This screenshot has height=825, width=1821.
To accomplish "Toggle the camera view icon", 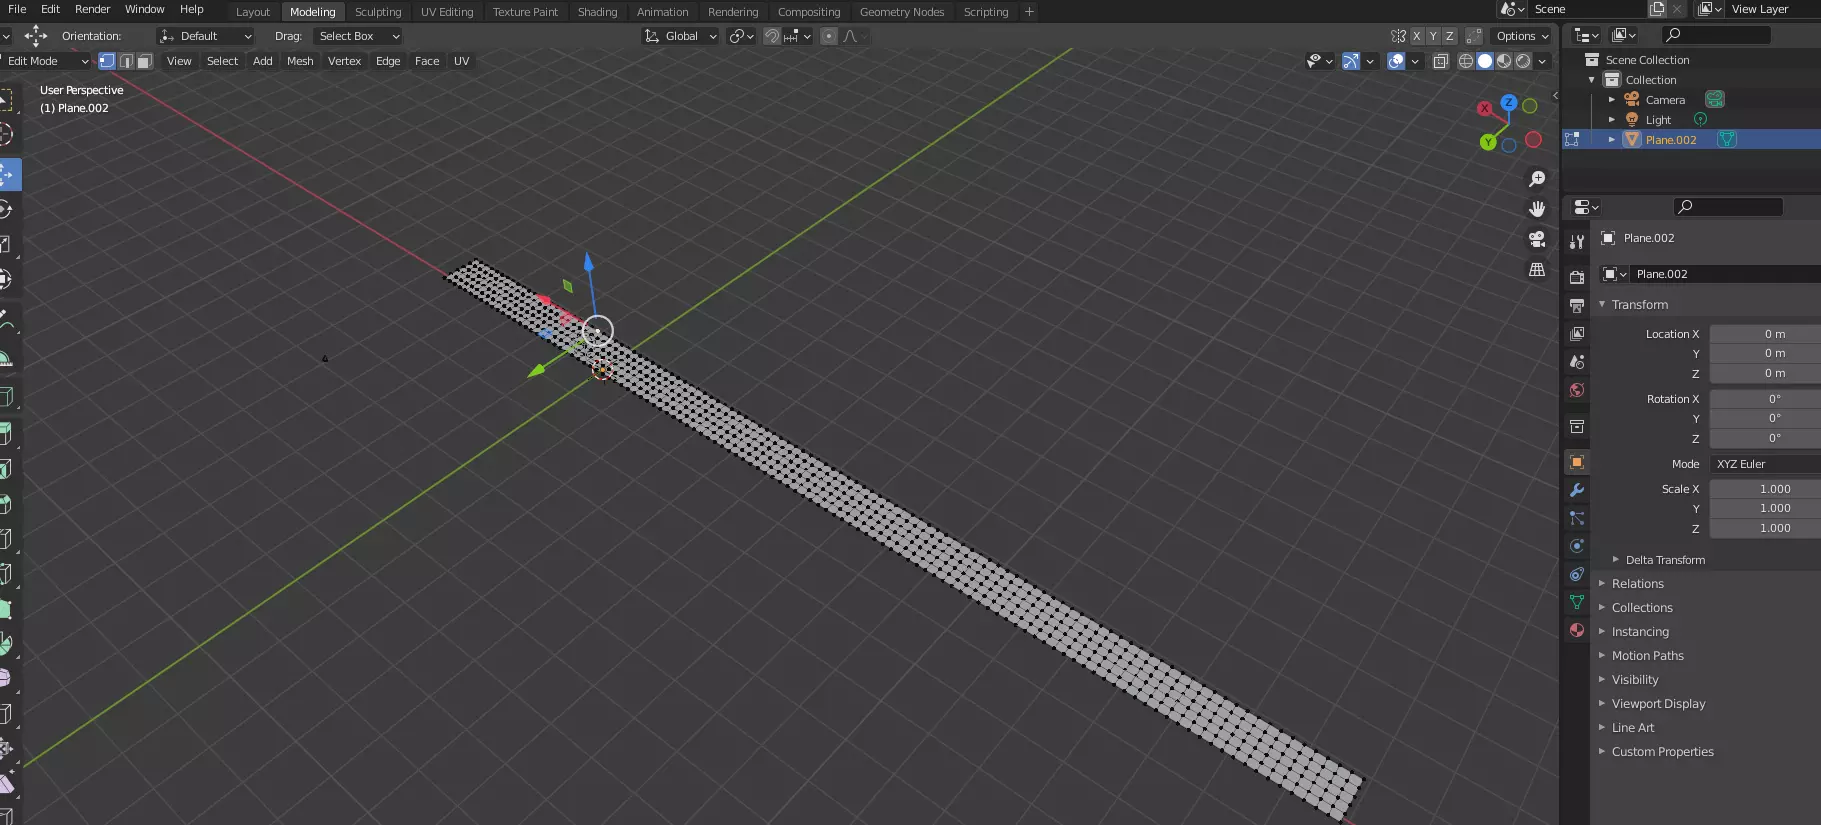I will point(1537,239).
